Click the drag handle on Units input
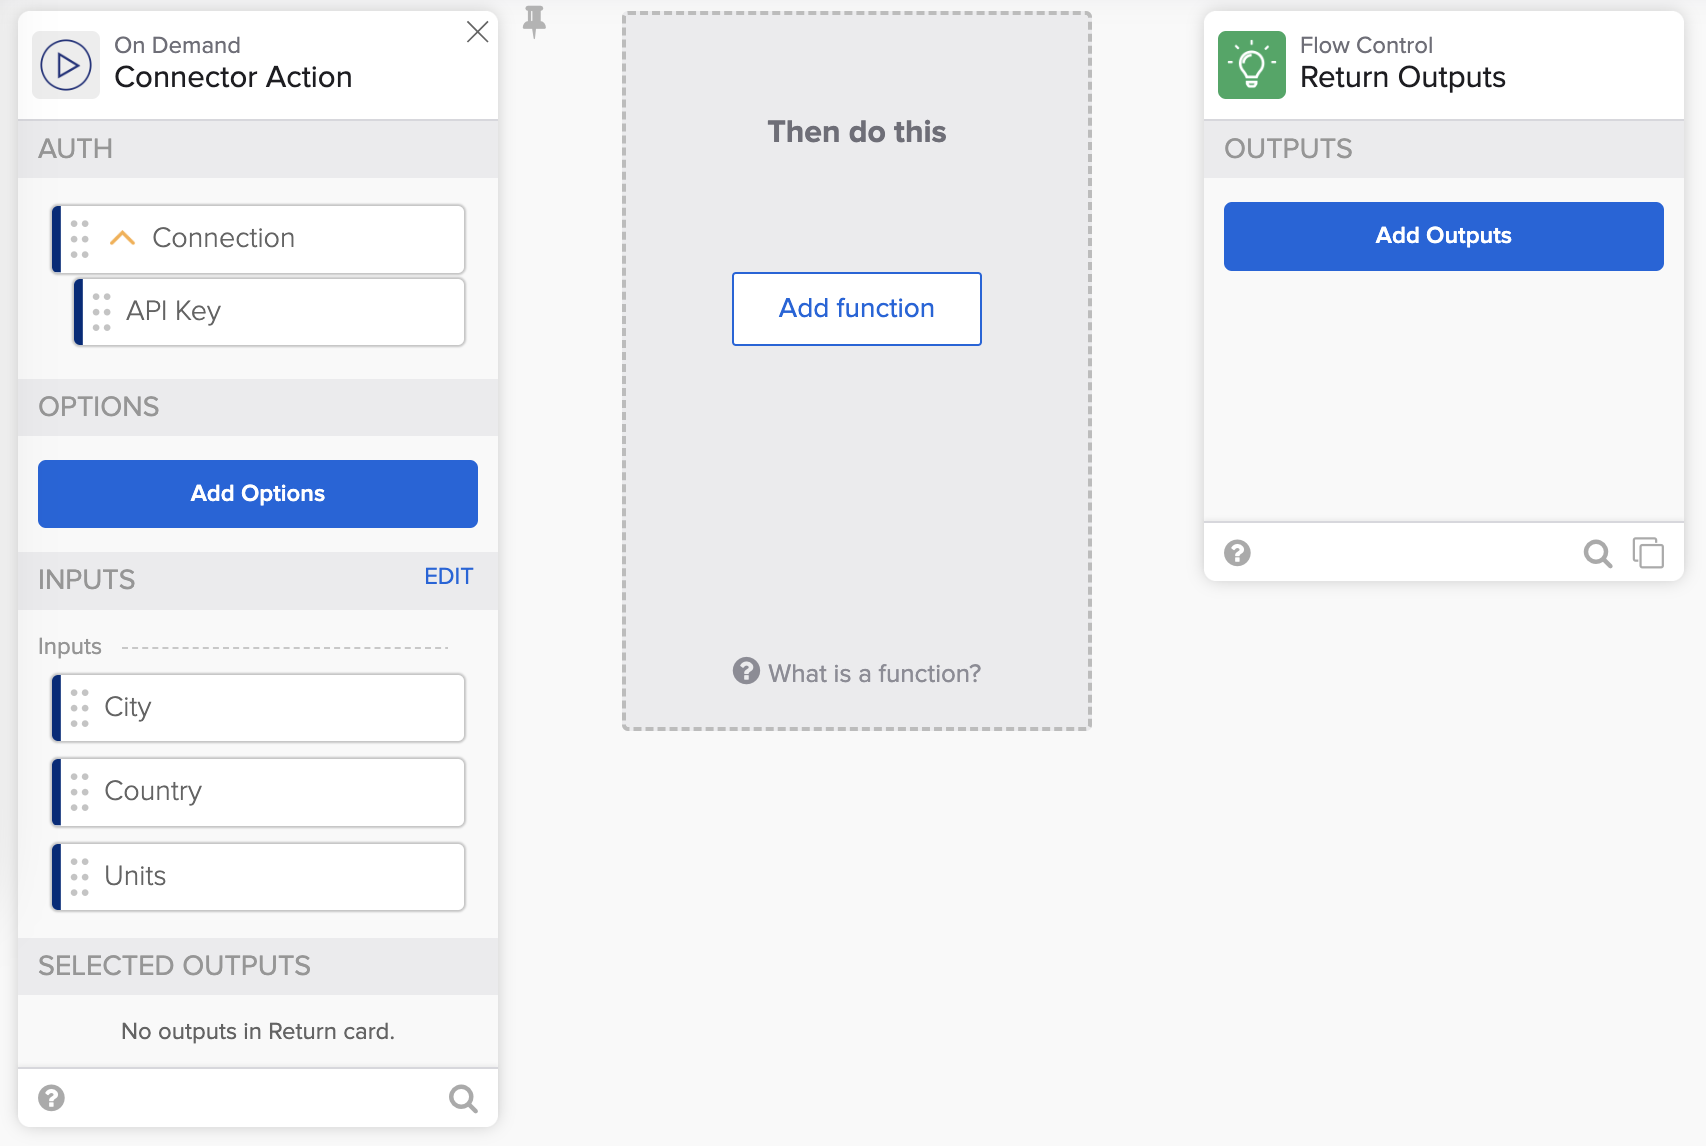This screenshot has height=1146, width=1706. tap(80, 877)
